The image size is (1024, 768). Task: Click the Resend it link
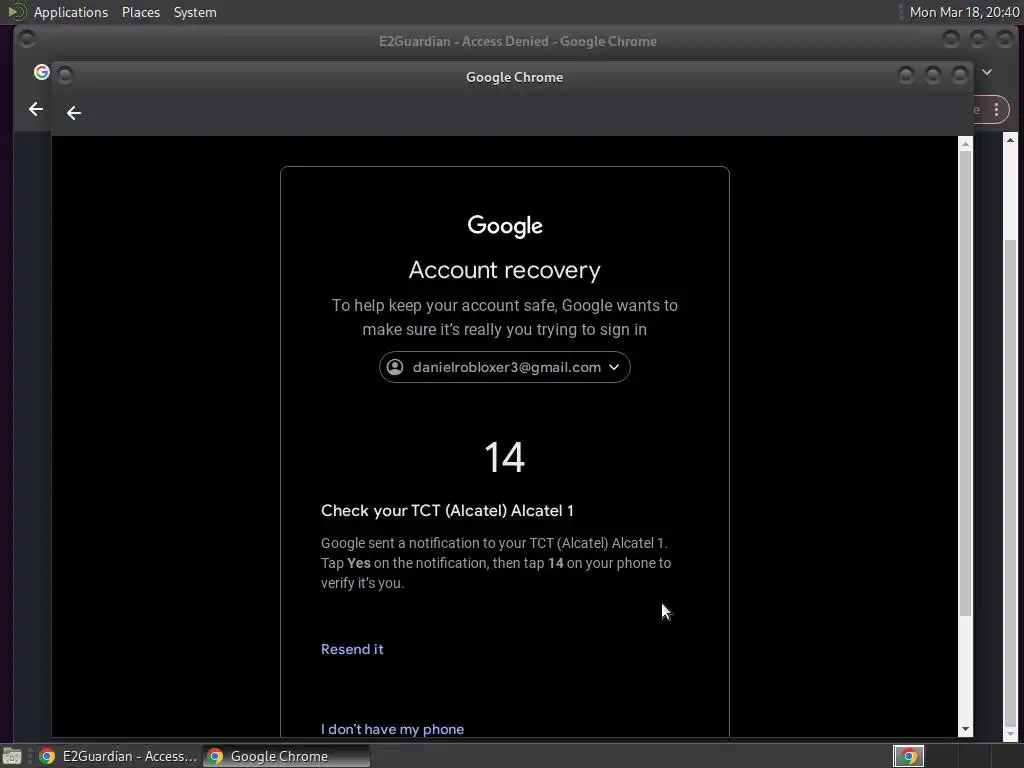coord(352,649)
